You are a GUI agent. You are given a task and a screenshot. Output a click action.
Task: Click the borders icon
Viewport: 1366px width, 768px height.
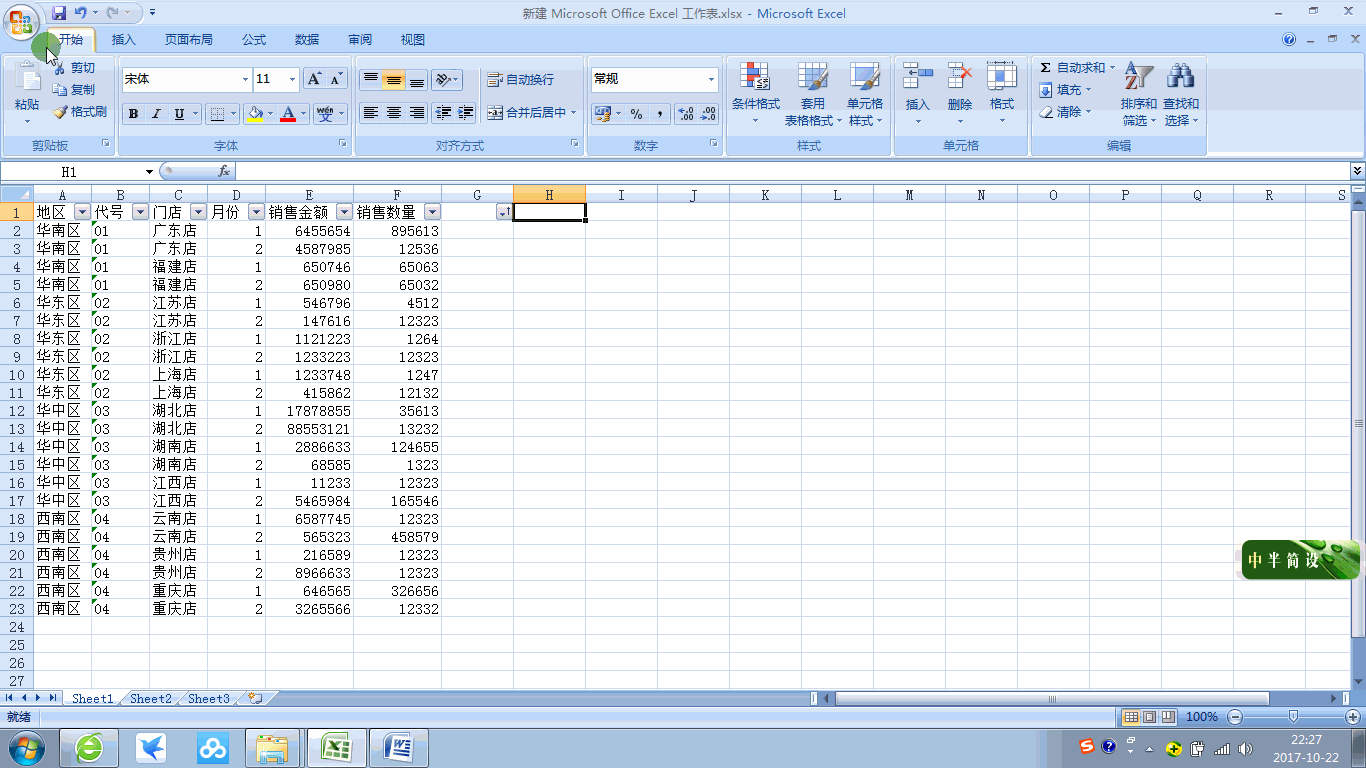218,114
